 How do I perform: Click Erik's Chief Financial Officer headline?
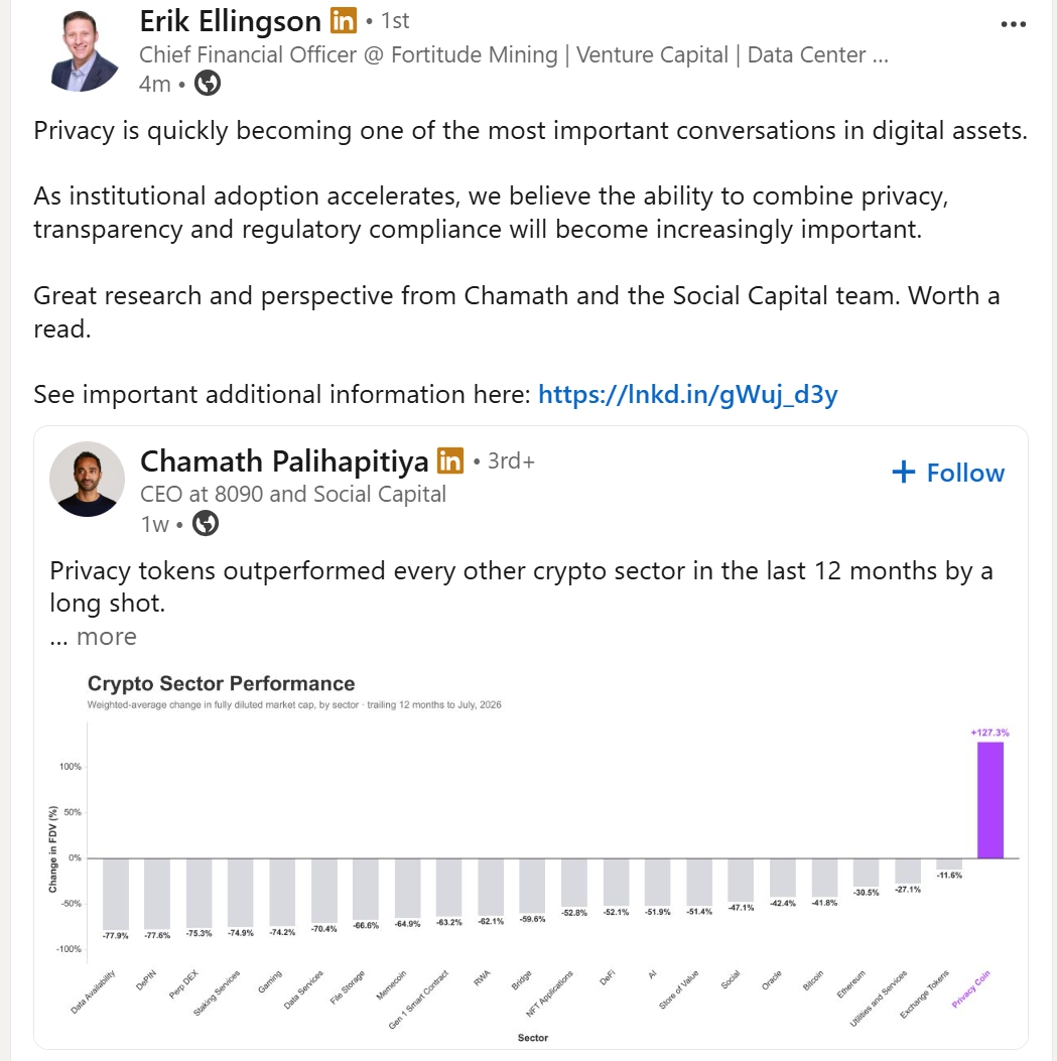pyautogui.click(x=514, y=55)
